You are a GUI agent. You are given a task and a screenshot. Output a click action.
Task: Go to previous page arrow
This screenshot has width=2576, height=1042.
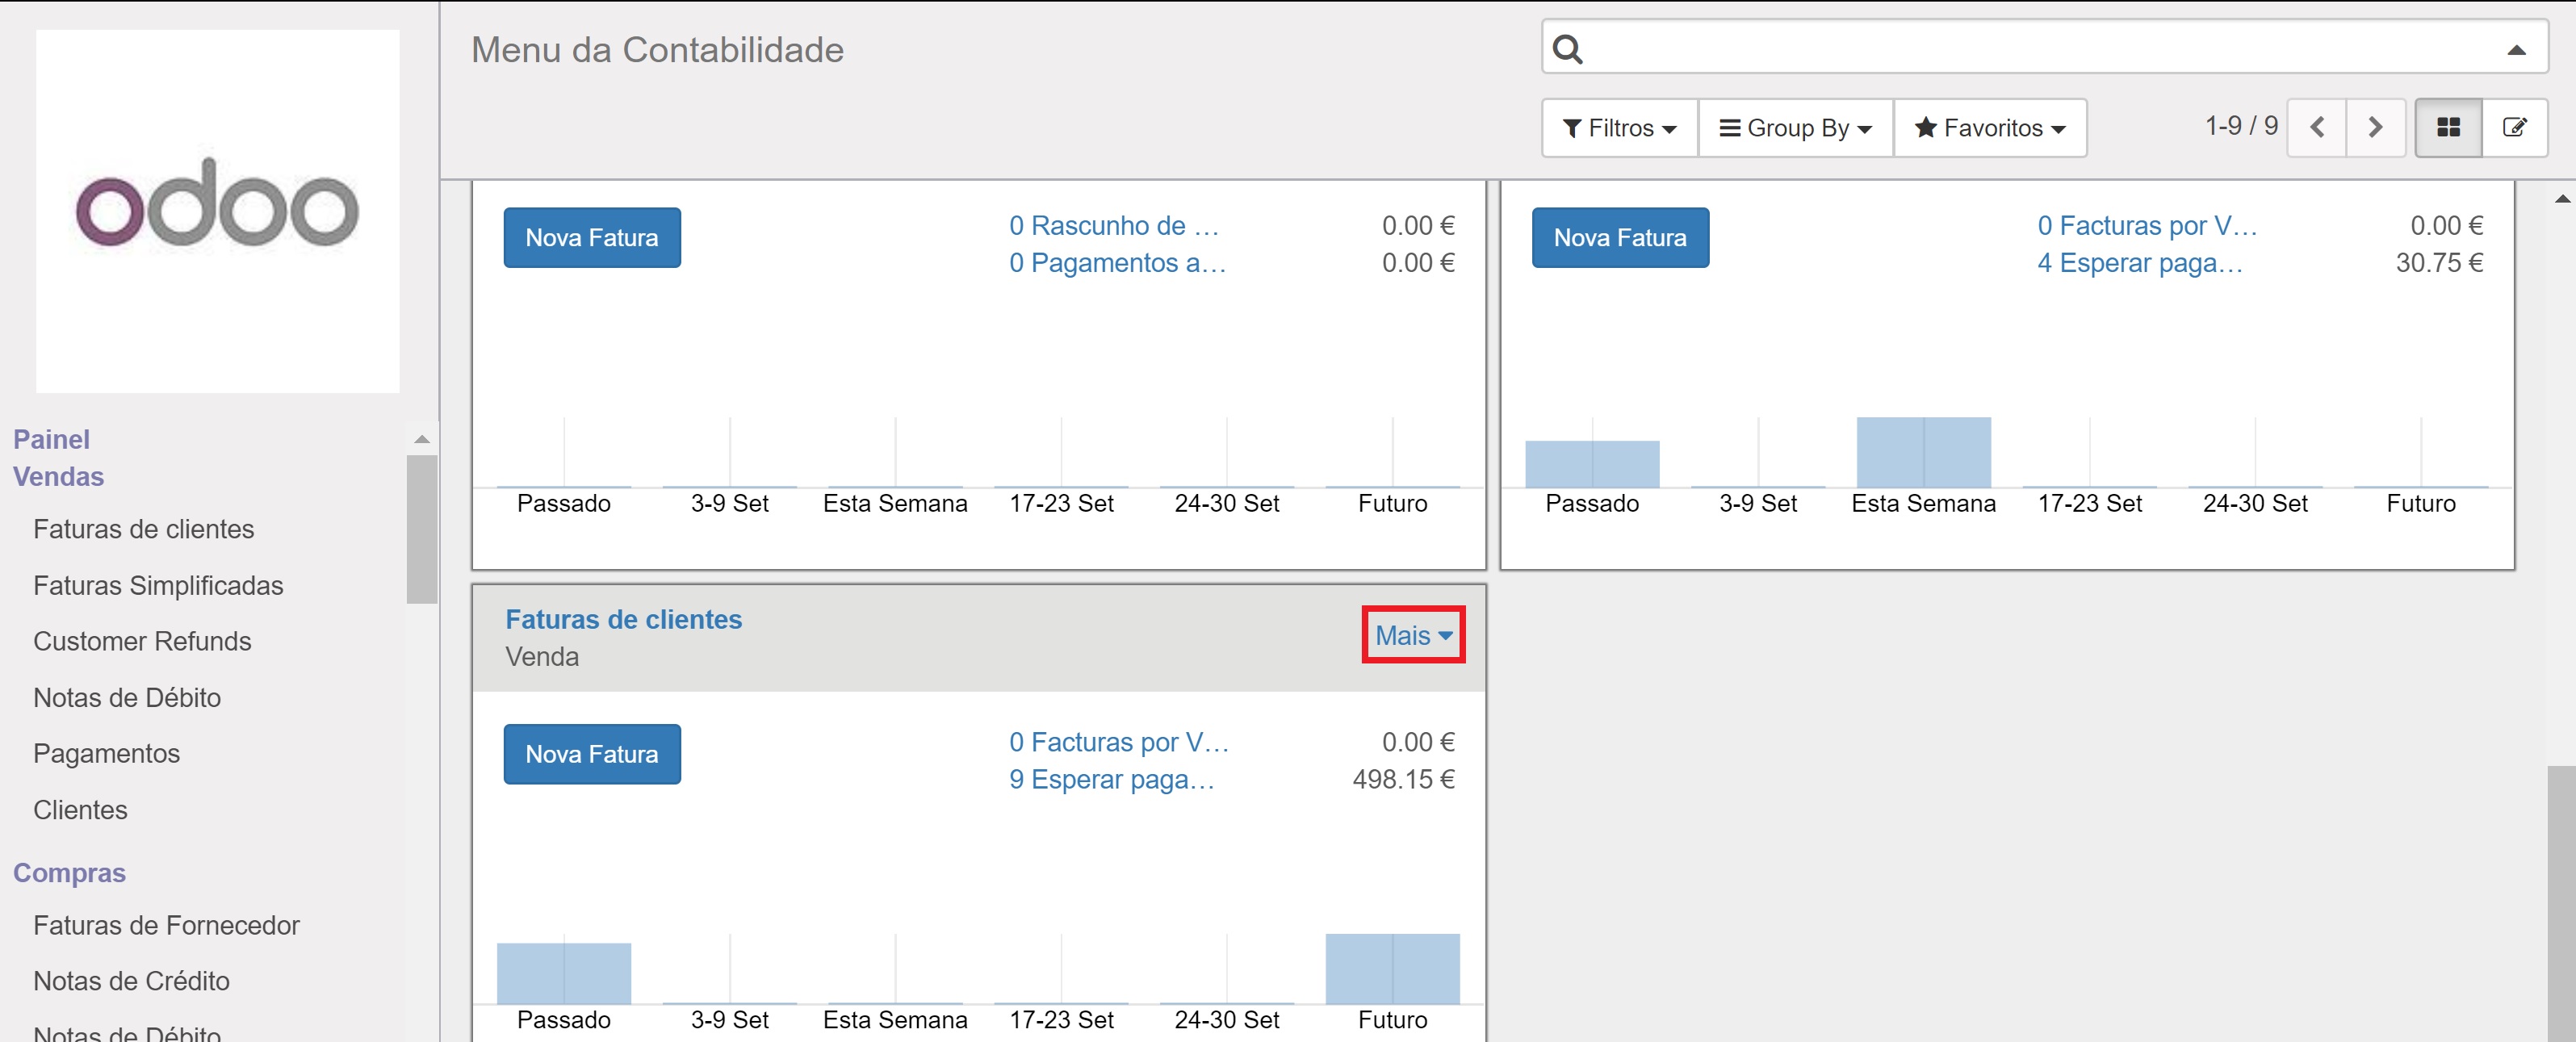2316,127
